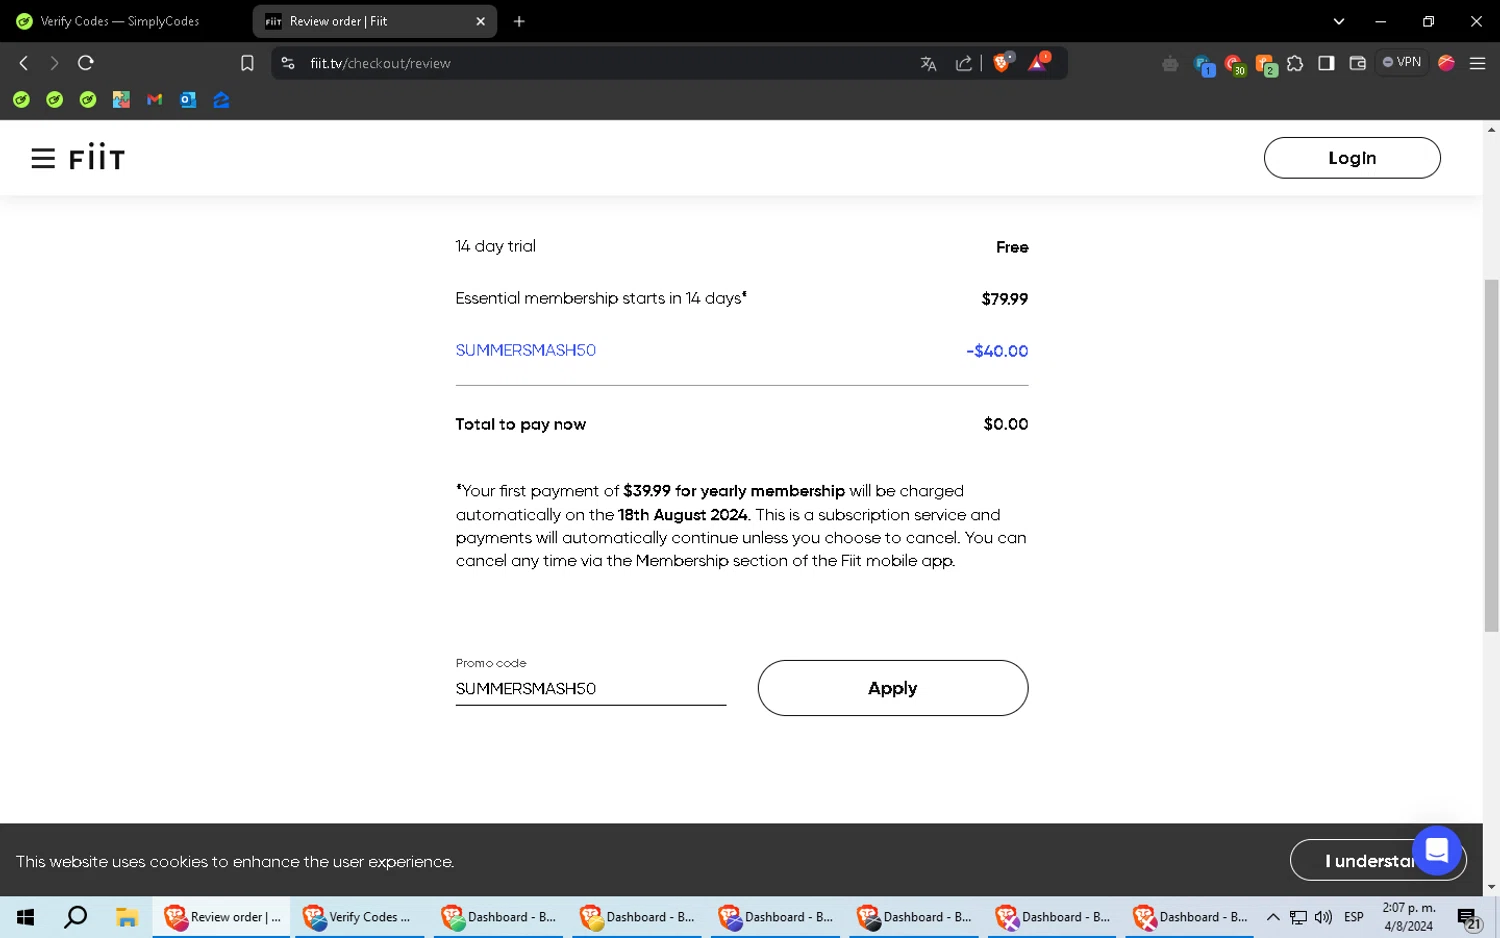This screenshot has width=1500, height=938.
Task: Click the Total to pay now label
Action: point(521,424)
